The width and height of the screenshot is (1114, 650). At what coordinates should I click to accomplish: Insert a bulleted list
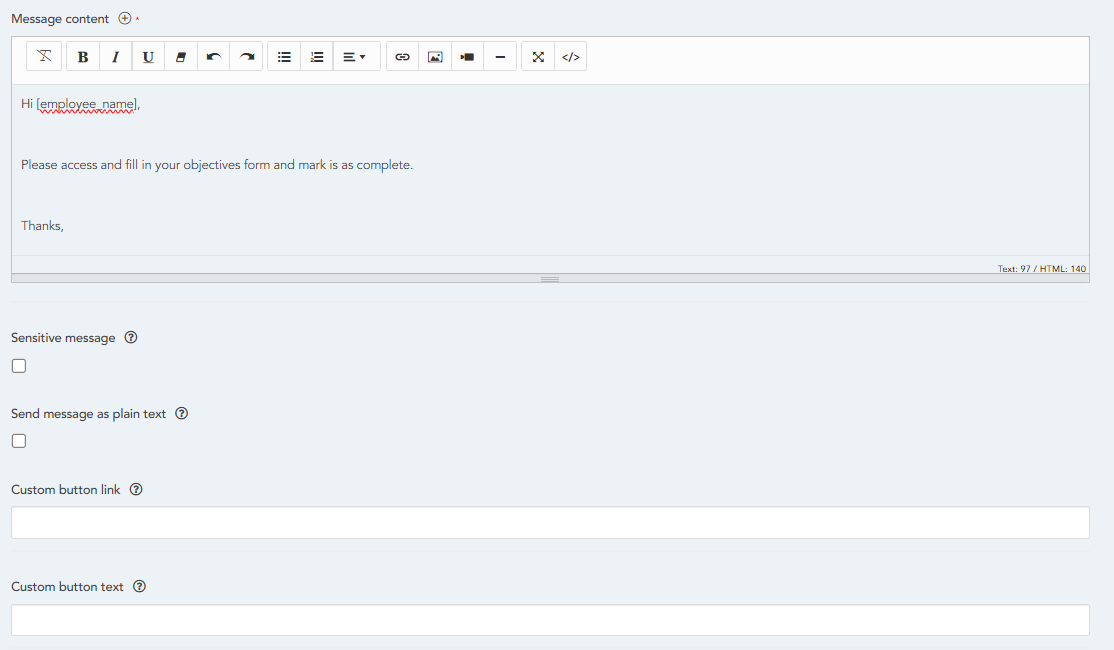pos(284,57)
